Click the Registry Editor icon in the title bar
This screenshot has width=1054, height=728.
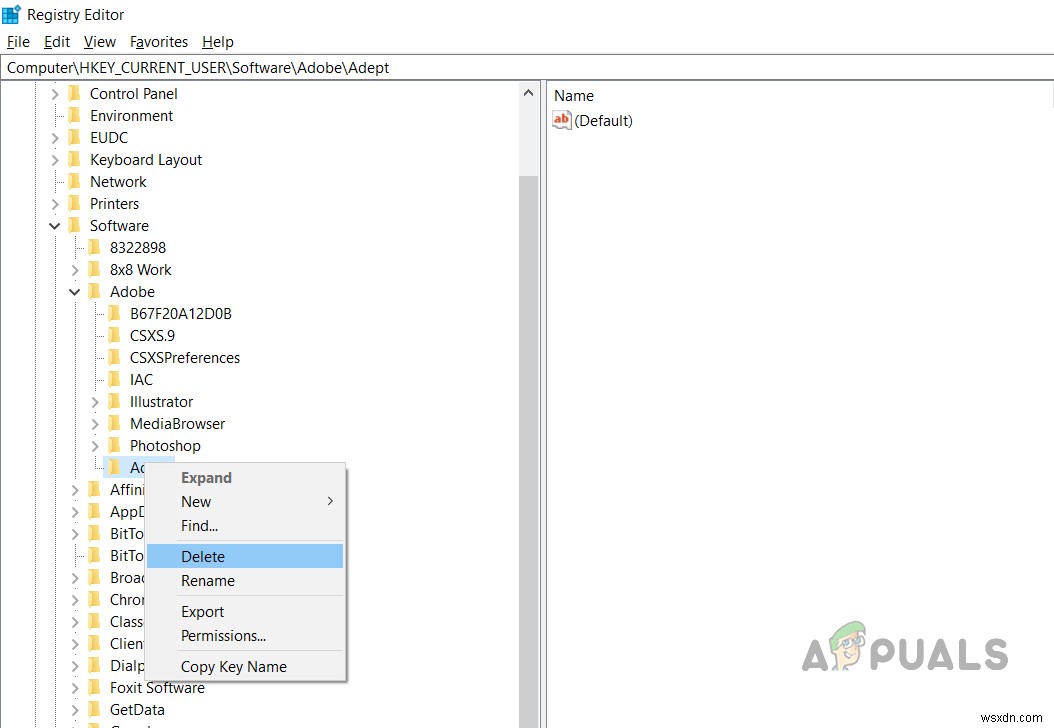pyautogui.click(x=11, y=14)
